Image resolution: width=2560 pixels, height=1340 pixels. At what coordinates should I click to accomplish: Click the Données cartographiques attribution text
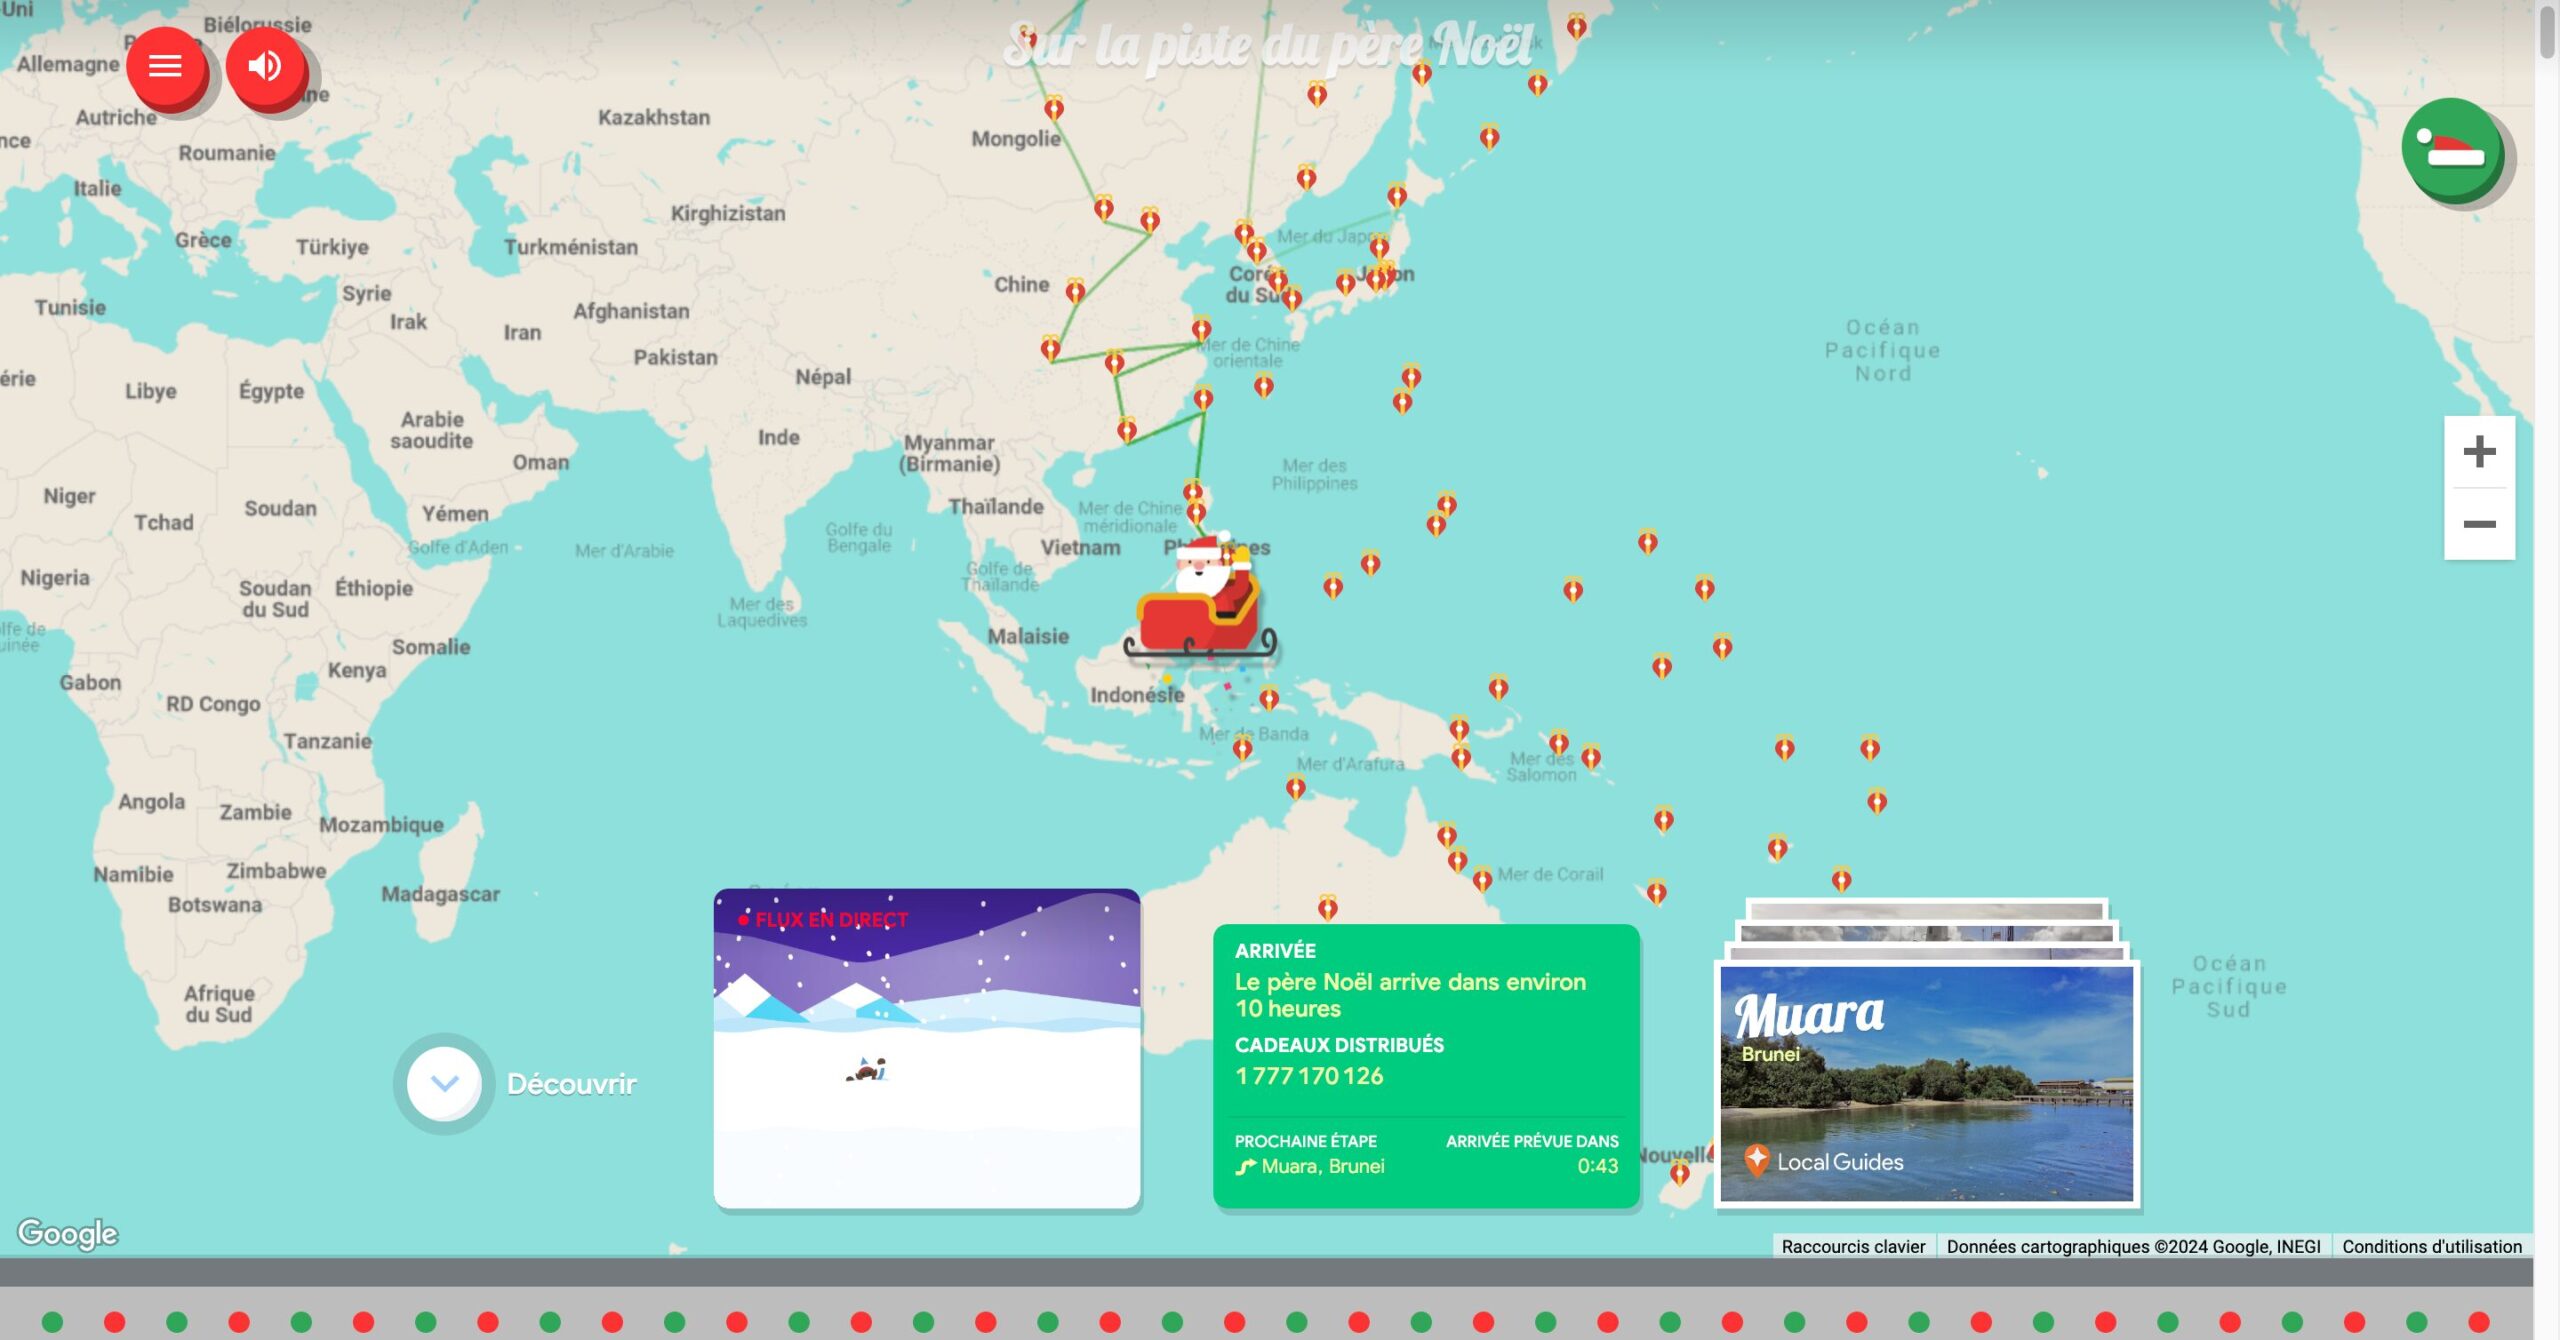point(2133,1246)
